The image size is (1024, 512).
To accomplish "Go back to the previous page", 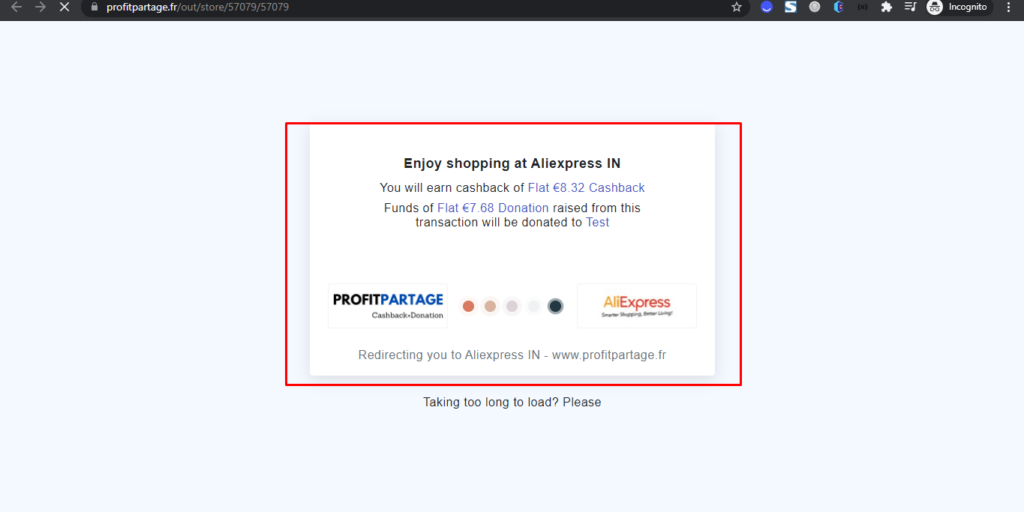I will [17, 7].
